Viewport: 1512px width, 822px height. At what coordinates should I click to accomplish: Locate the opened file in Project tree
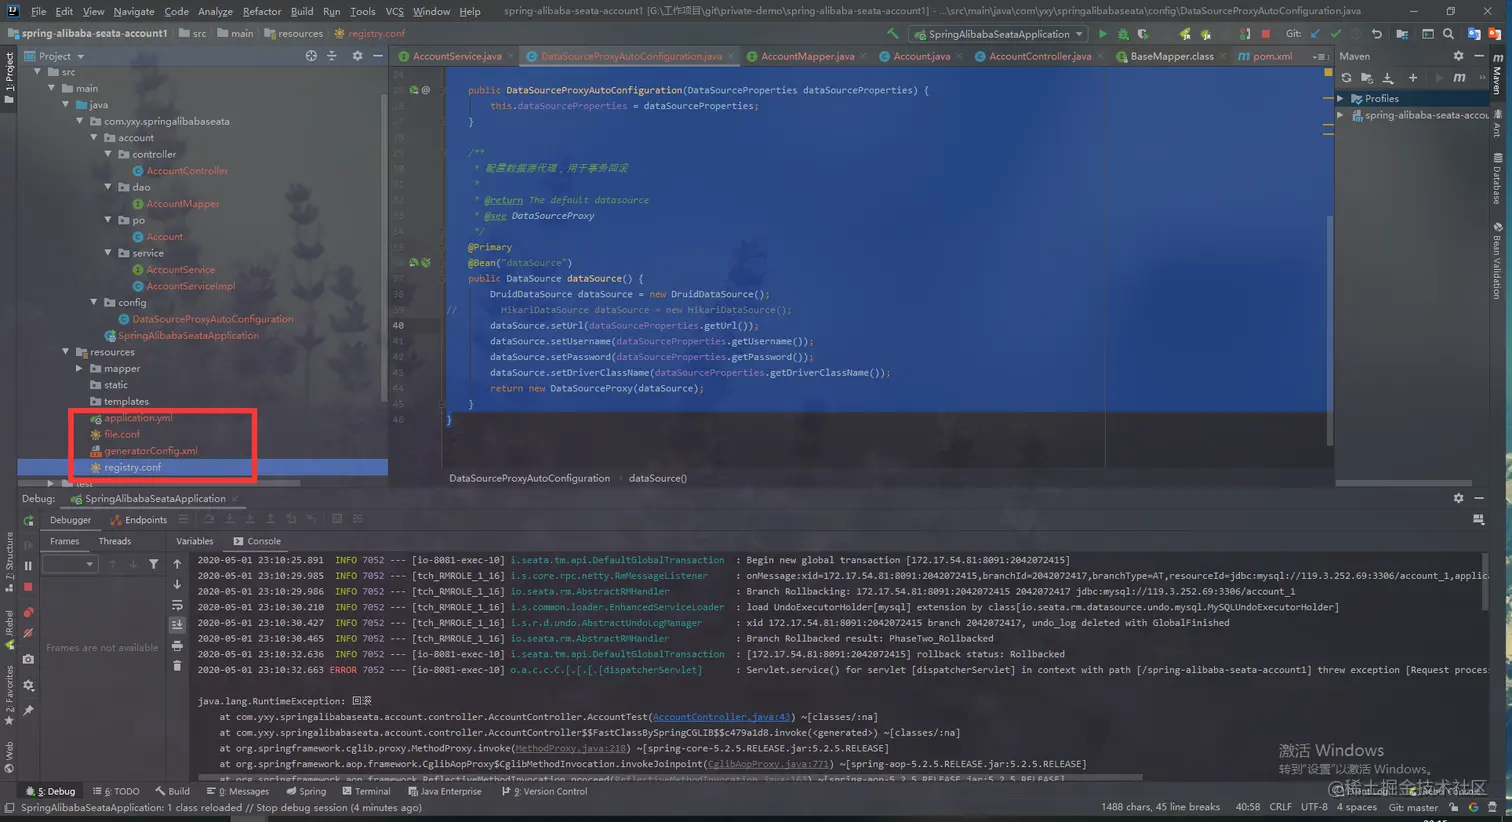tap(311, 56)
